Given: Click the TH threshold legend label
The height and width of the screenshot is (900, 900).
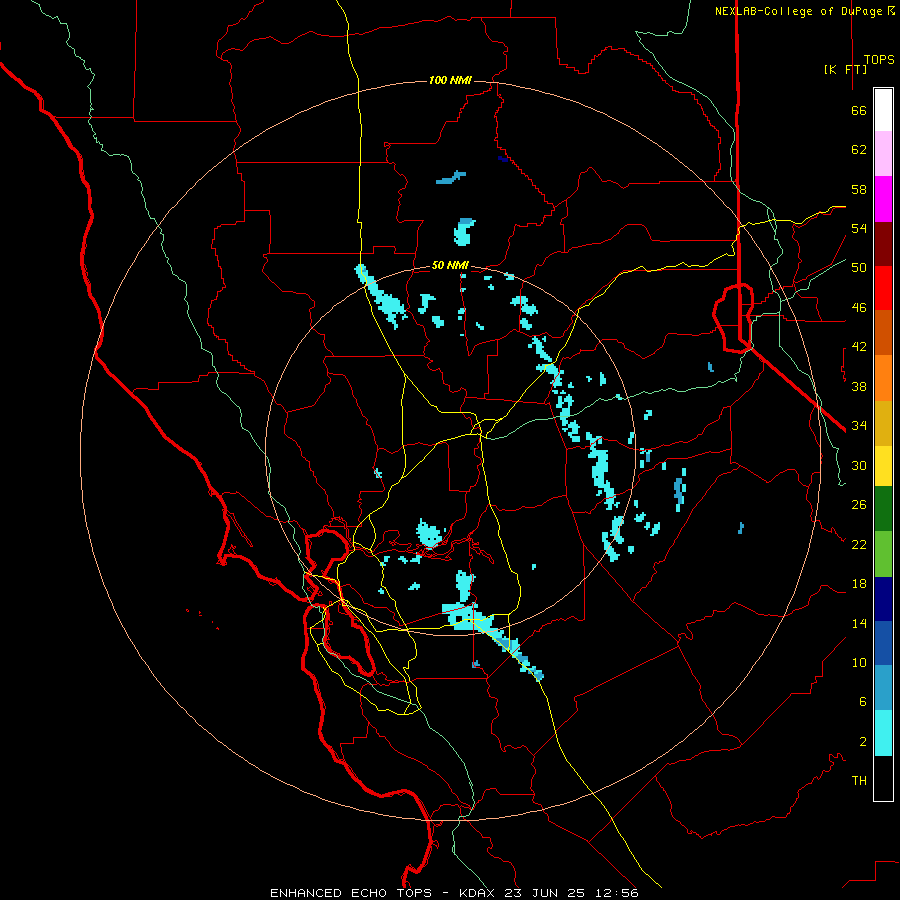Looking at the screenshot, I should (x=859, y=780).
